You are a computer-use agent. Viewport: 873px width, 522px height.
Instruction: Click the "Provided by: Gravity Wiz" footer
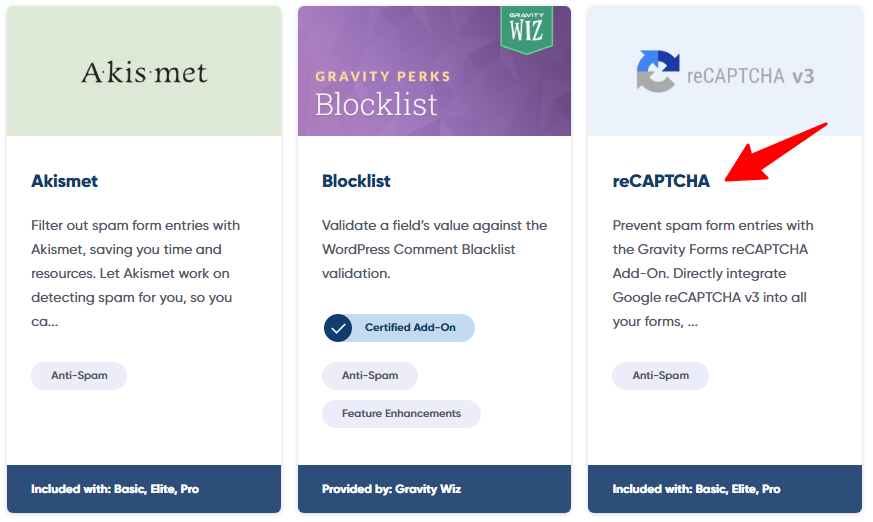[x=391, y=489]
